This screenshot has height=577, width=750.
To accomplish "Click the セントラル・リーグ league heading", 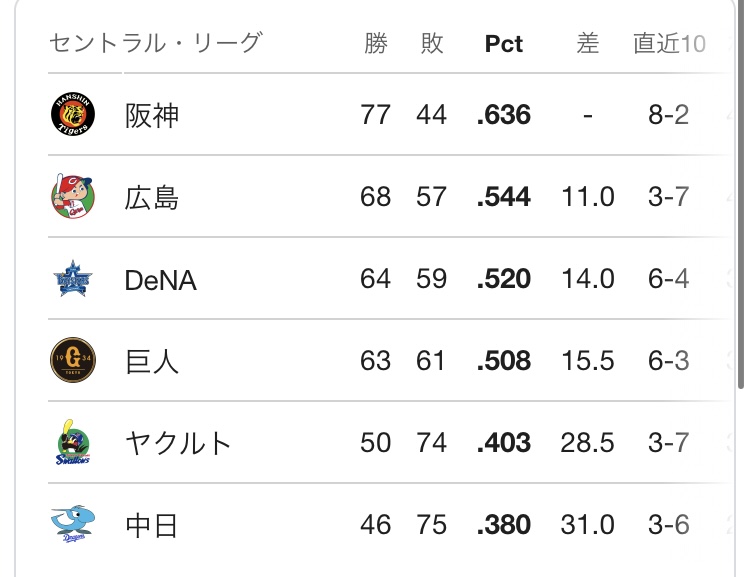I will point(155,43).
